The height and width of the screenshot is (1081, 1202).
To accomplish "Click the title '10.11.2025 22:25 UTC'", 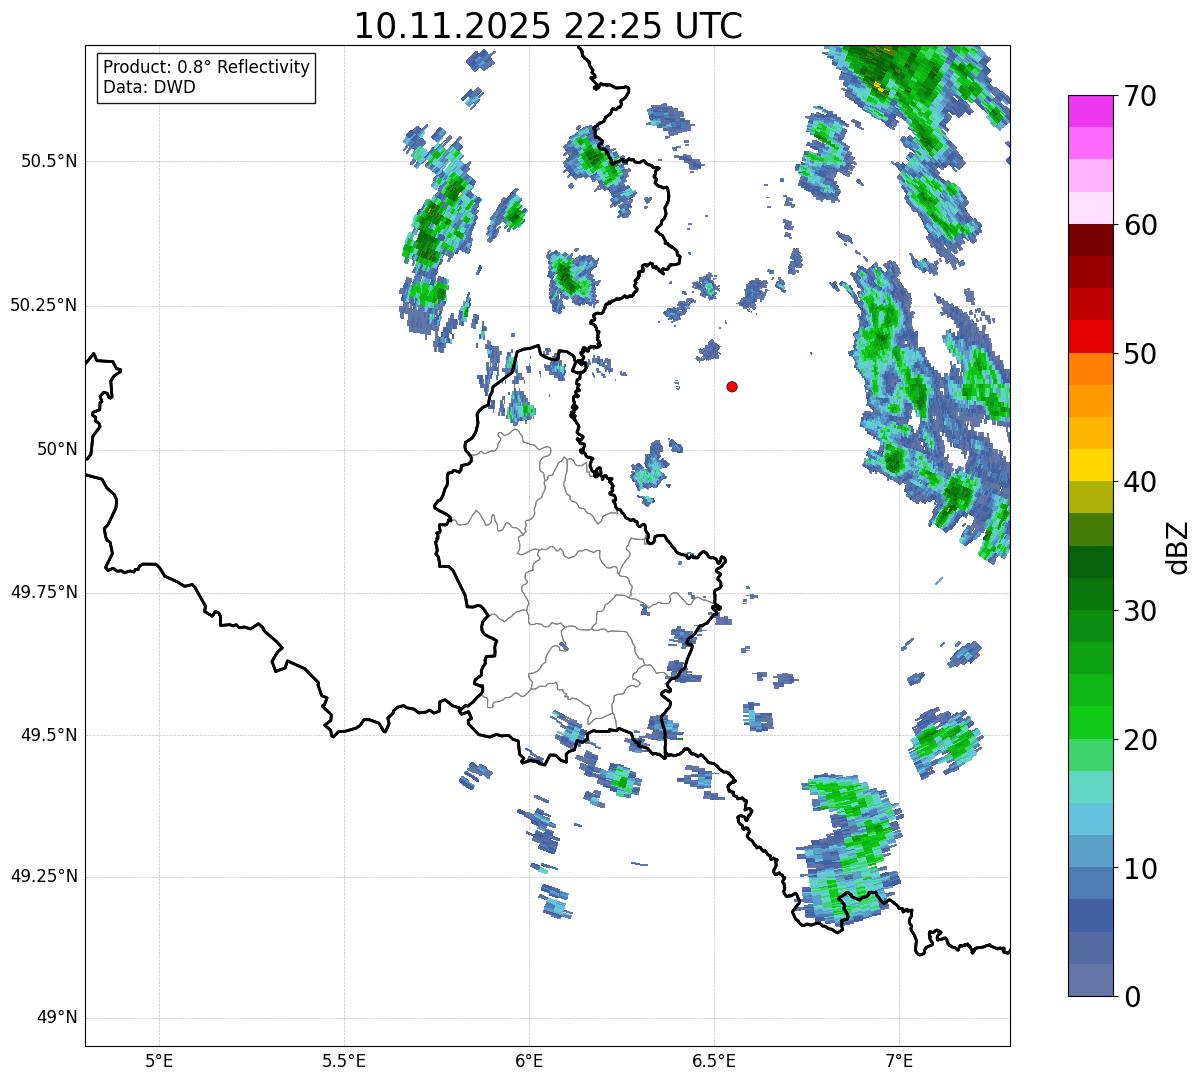I will coord(548,26).
